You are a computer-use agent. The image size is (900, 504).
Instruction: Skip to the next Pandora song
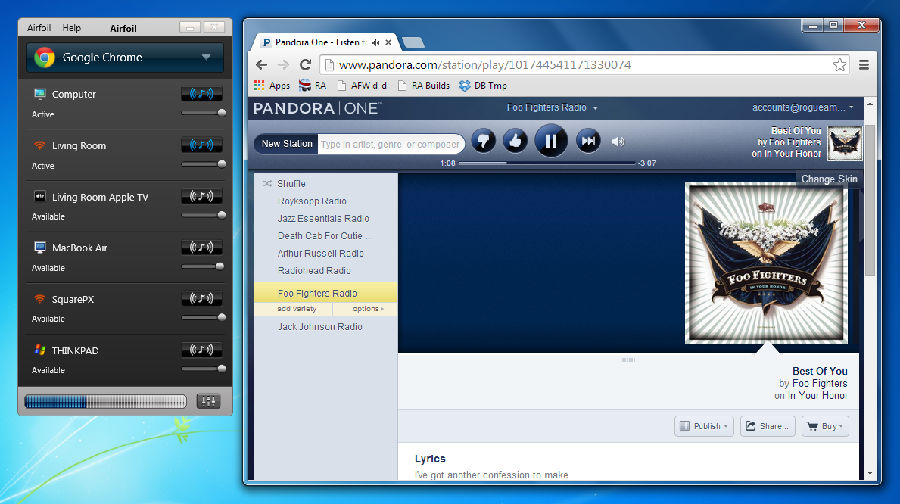588,141
